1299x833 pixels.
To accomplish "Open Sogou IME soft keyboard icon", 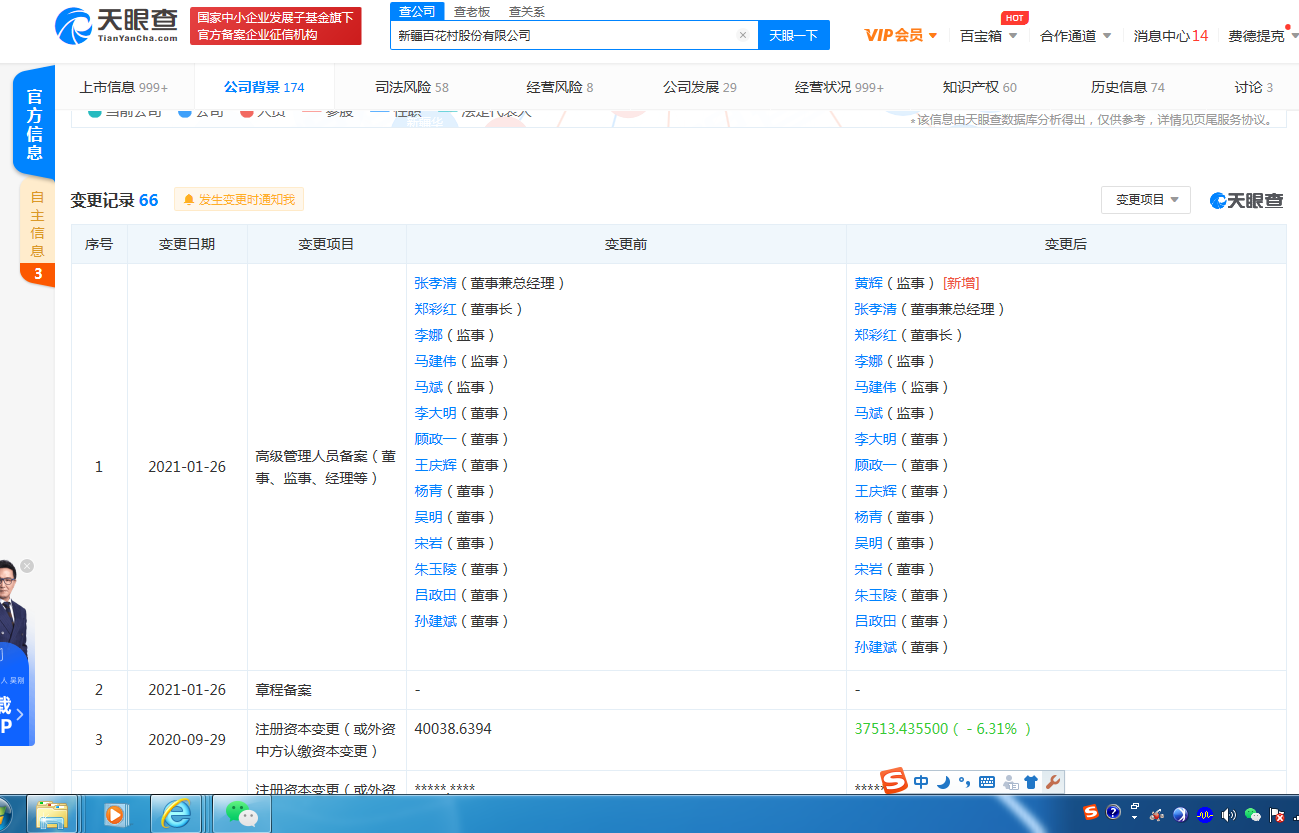I will pyautogui.click(x=987, y=782).
